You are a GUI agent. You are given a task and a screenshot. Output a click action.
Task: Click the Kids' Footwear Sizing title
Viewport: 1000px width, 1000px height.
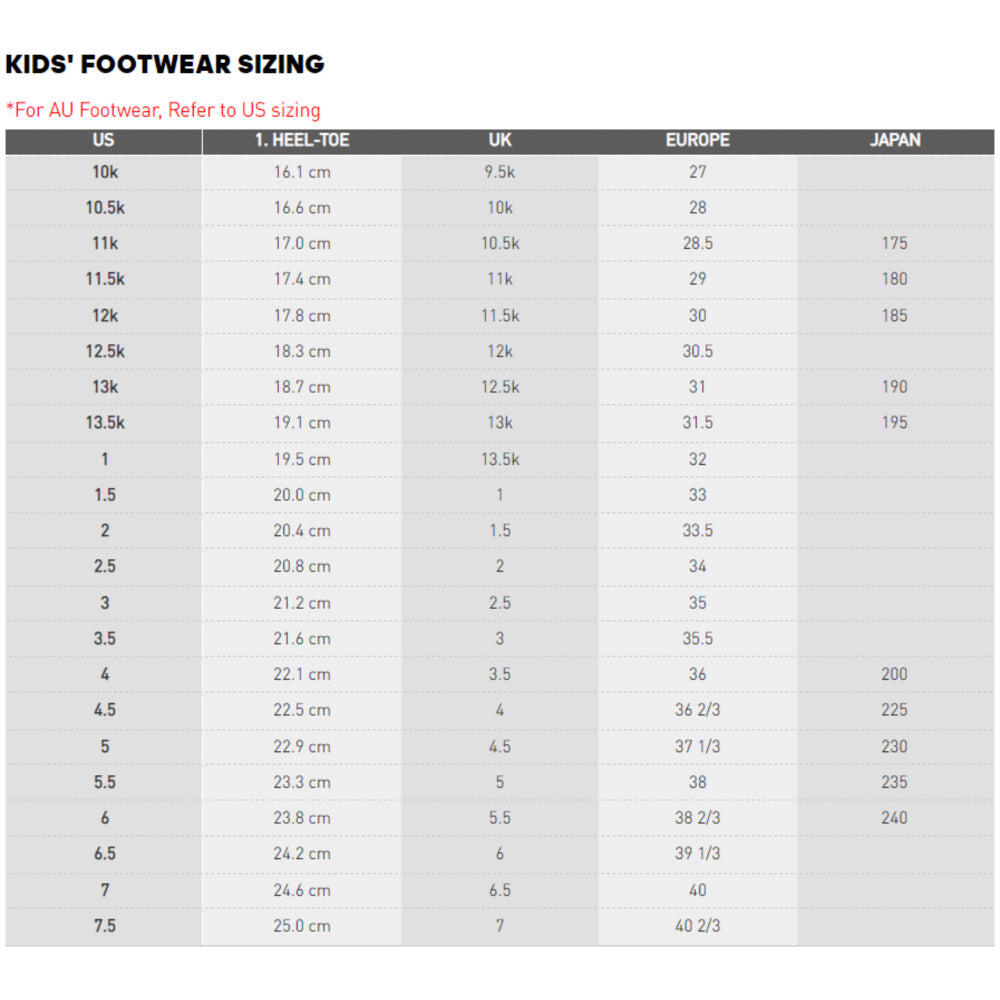(x=165, y=65)
